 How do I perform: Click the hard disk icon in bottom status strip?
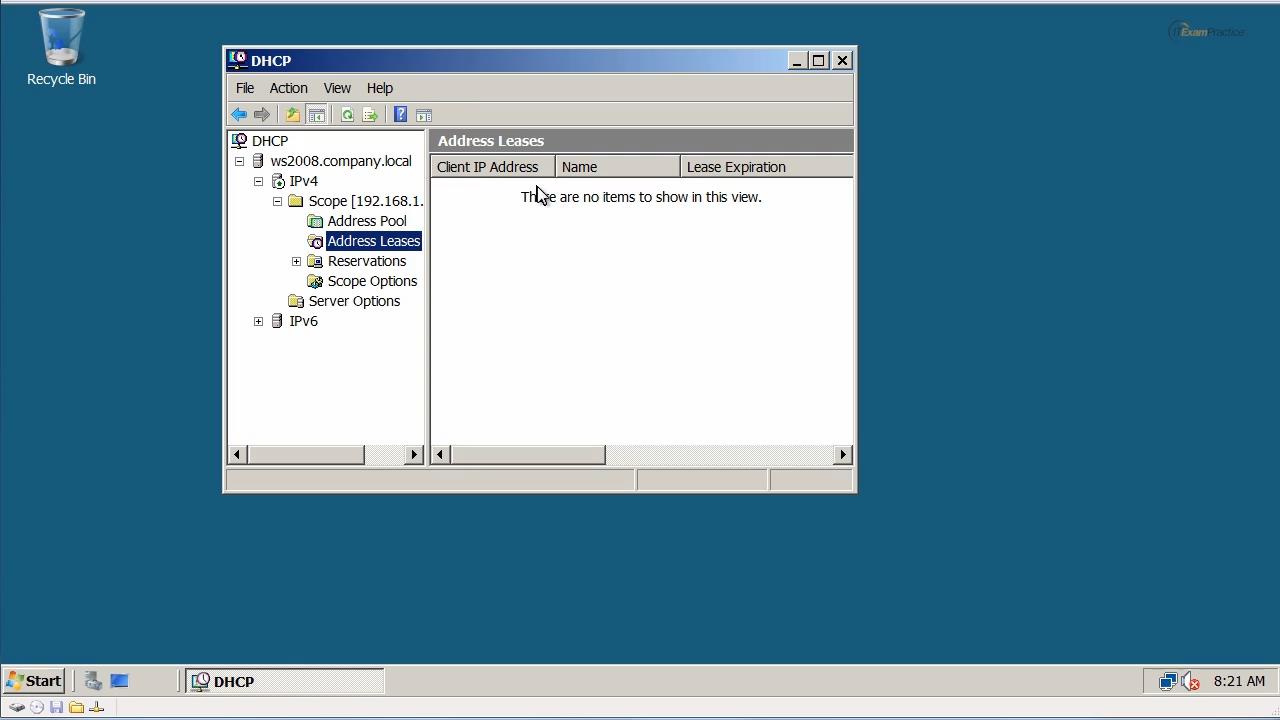click(17, 707)
